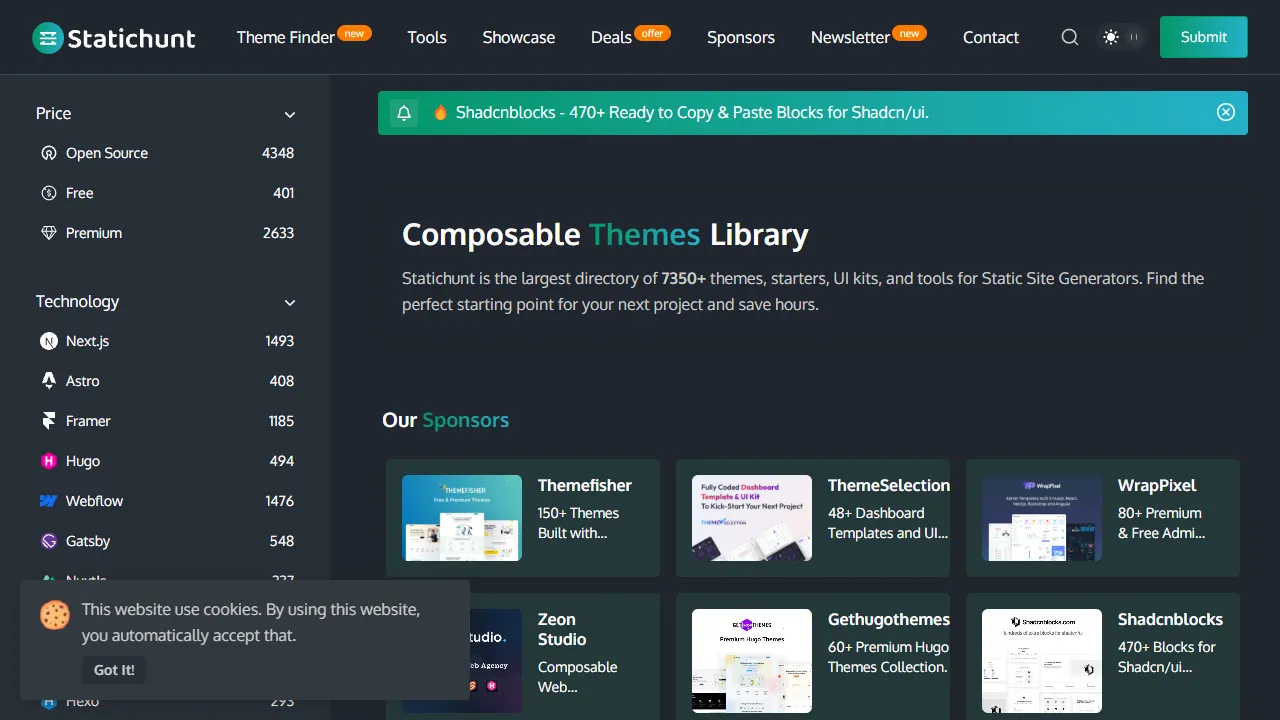This screenshot has width=1280, height=720.
Task: Click the 'new' badge on Theme Finder
Action: coord(354,33)
